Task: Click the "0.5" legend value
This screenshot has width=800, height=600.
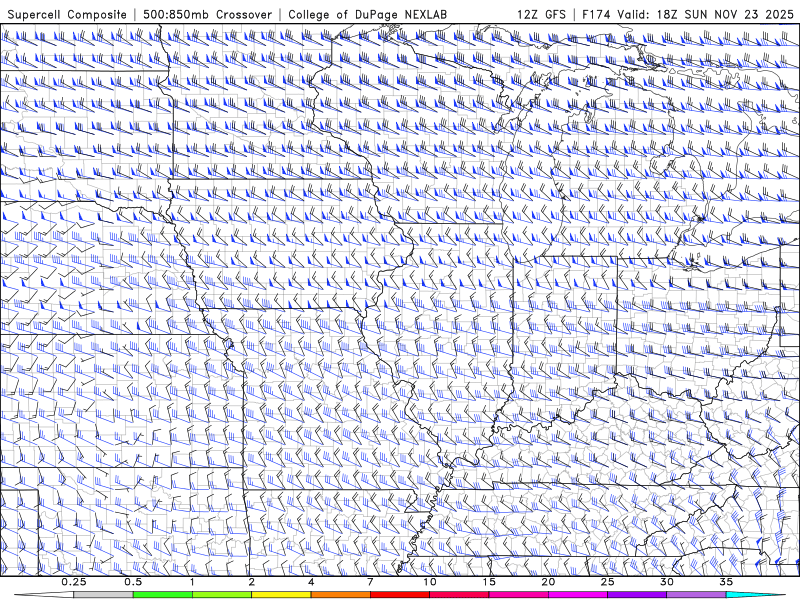Action: coord(133,582)
